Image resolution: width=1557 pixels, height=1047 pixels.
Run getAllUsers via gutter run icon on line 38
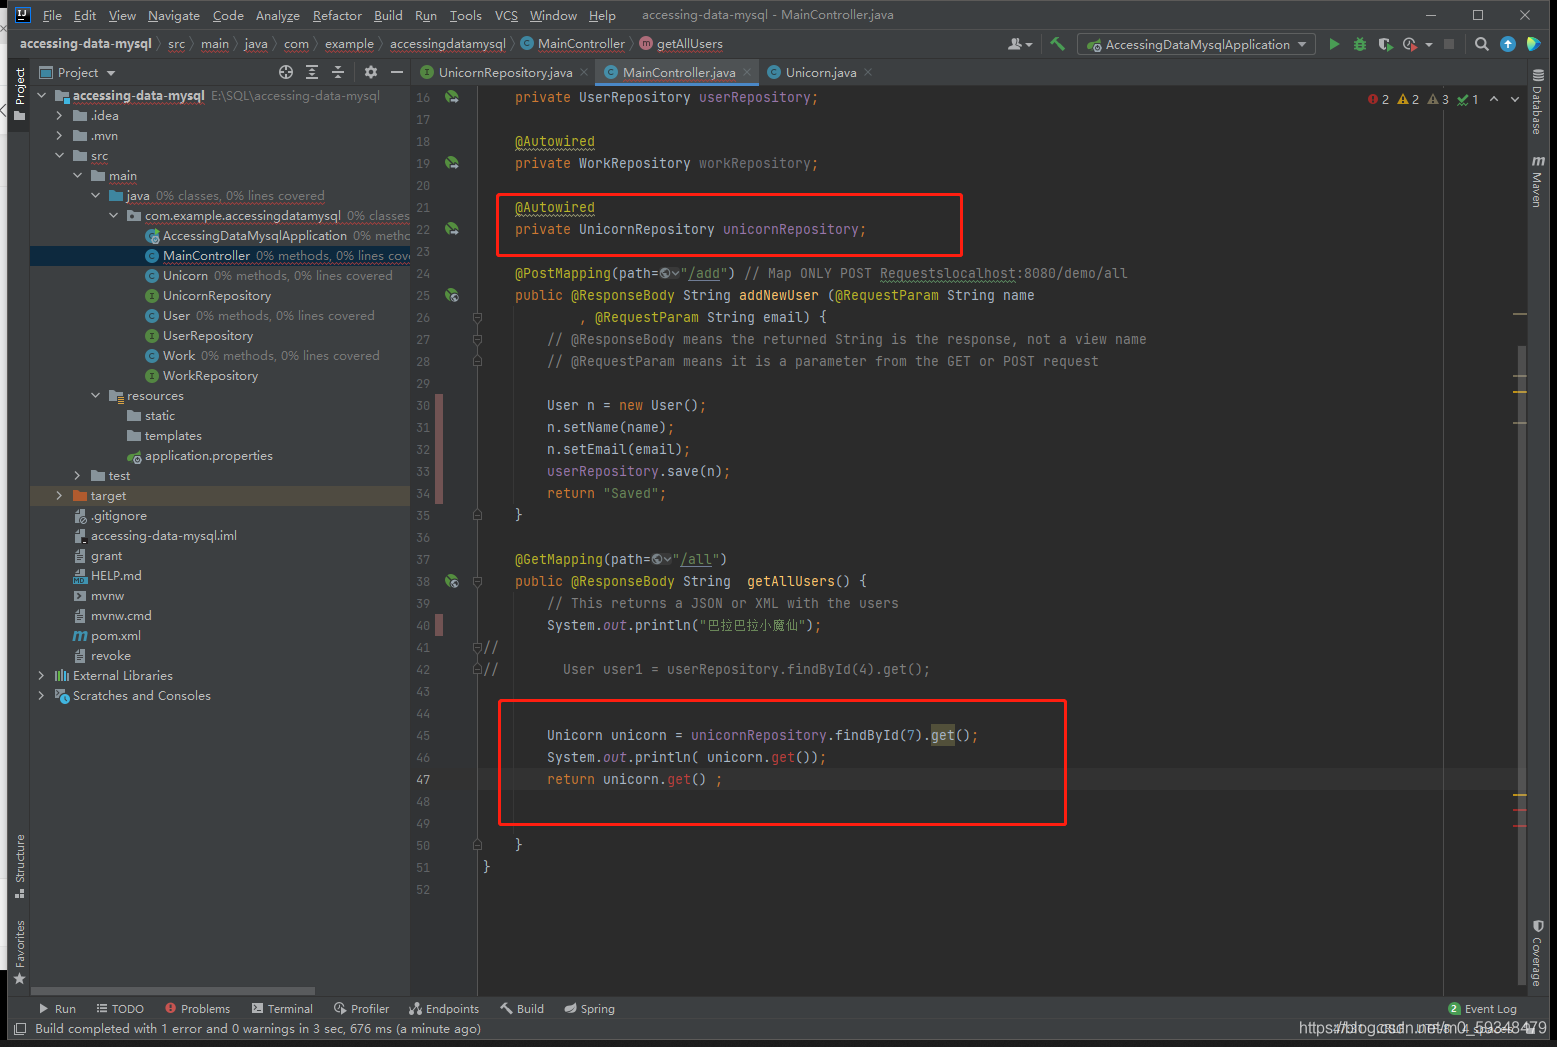[452, 581]
